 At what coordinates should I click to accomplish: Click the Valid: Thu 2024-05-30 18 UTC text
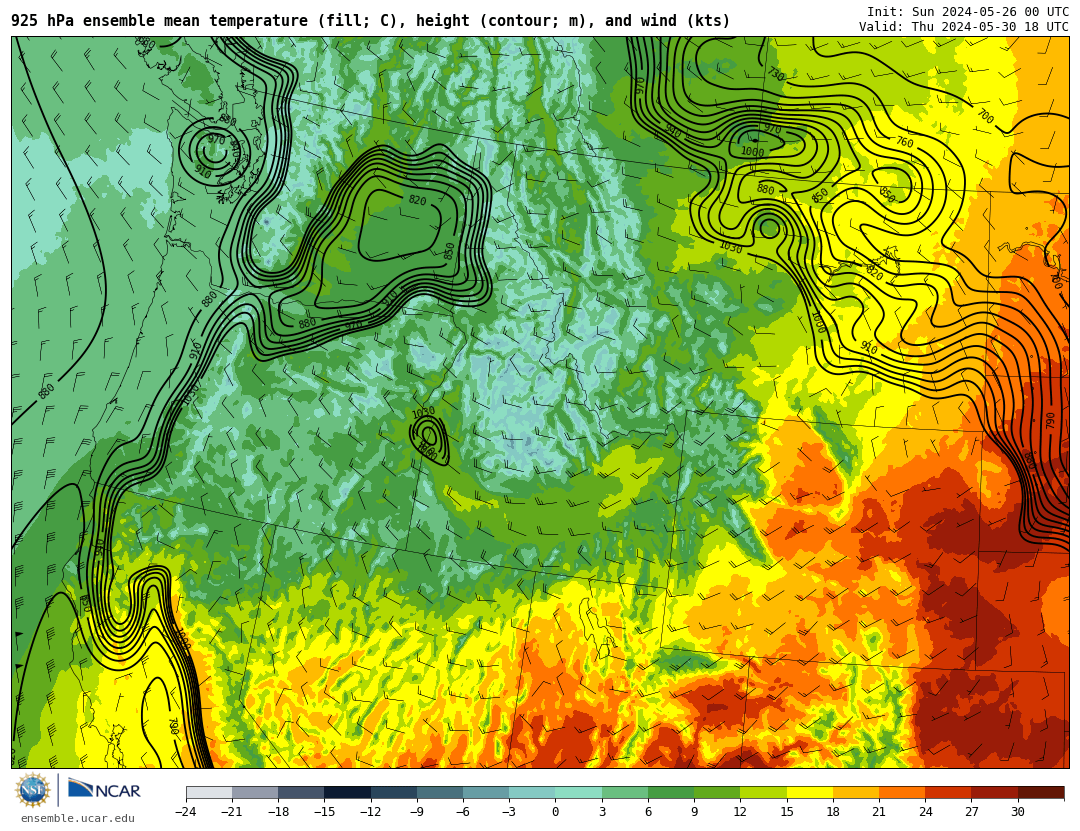[964, 27]
